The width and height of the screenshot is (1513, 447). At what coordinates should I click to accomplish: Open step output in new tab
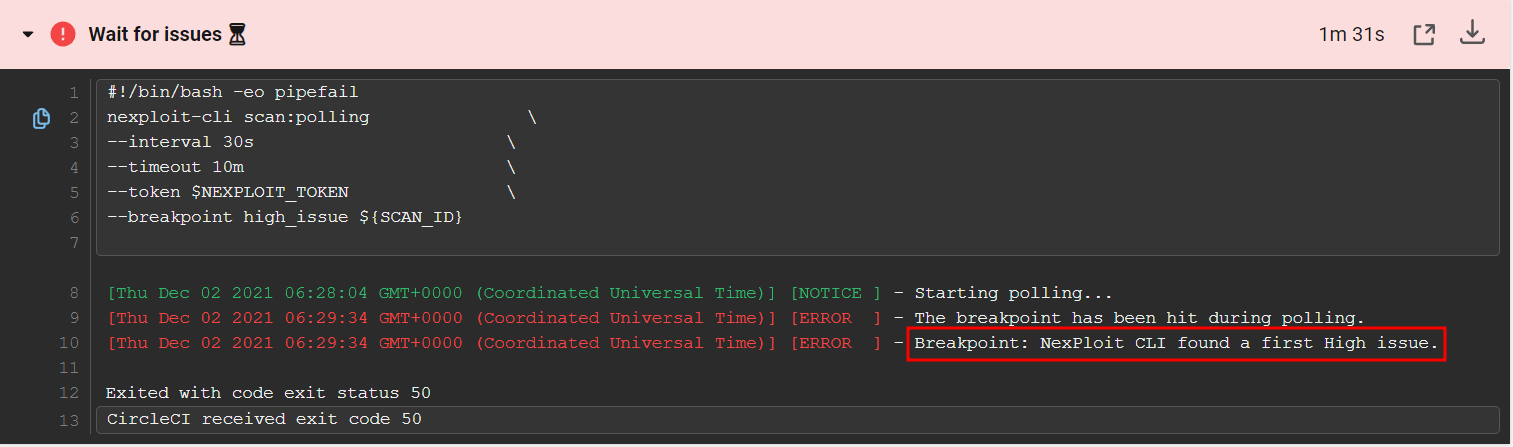coord(1424,34)
